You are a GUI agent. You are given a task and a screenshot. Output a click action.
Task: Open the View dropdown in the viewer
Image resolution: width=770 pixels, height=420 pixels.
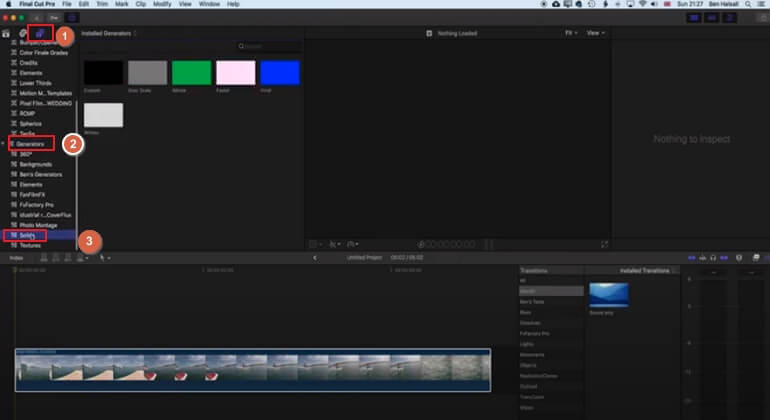coord(596,33)
